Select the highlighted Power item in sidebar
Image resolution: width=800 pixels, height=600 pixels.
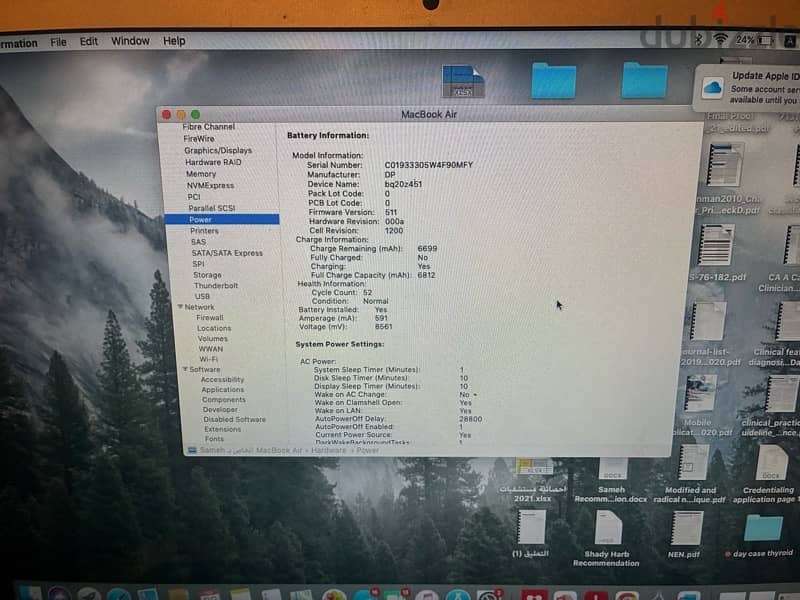222,219
